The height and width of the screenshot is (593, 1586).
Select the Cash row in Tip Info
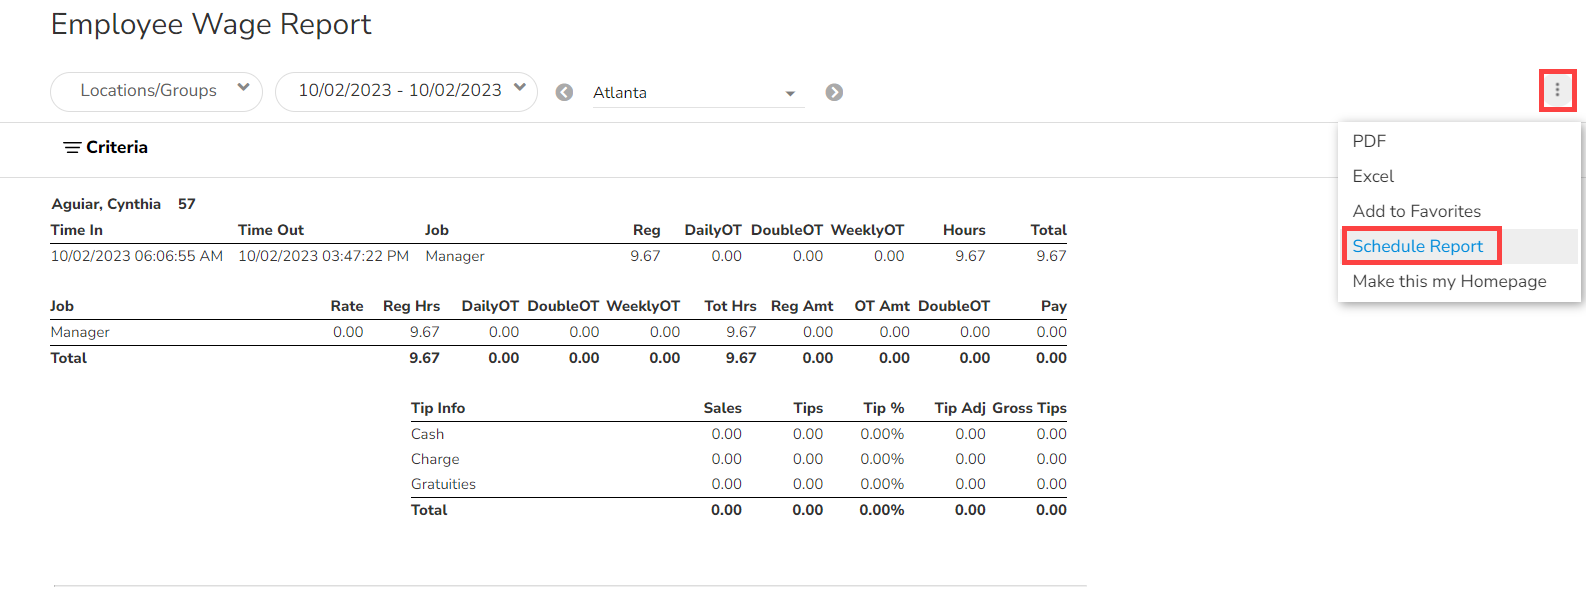427,434
